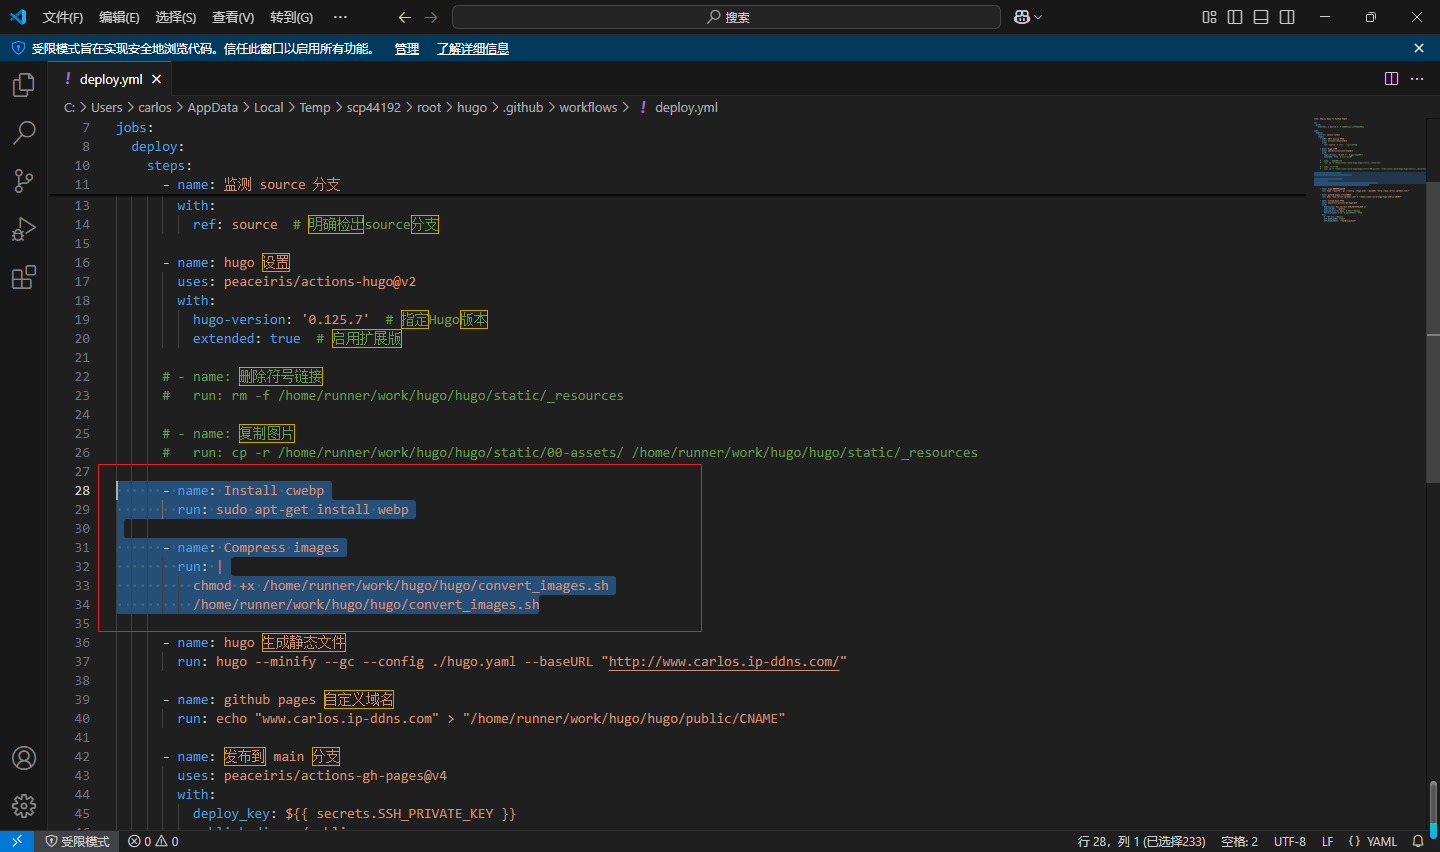The image size is (1440, 852).
Task: Open the Accounts menu icon
Action: pos(24,758)
